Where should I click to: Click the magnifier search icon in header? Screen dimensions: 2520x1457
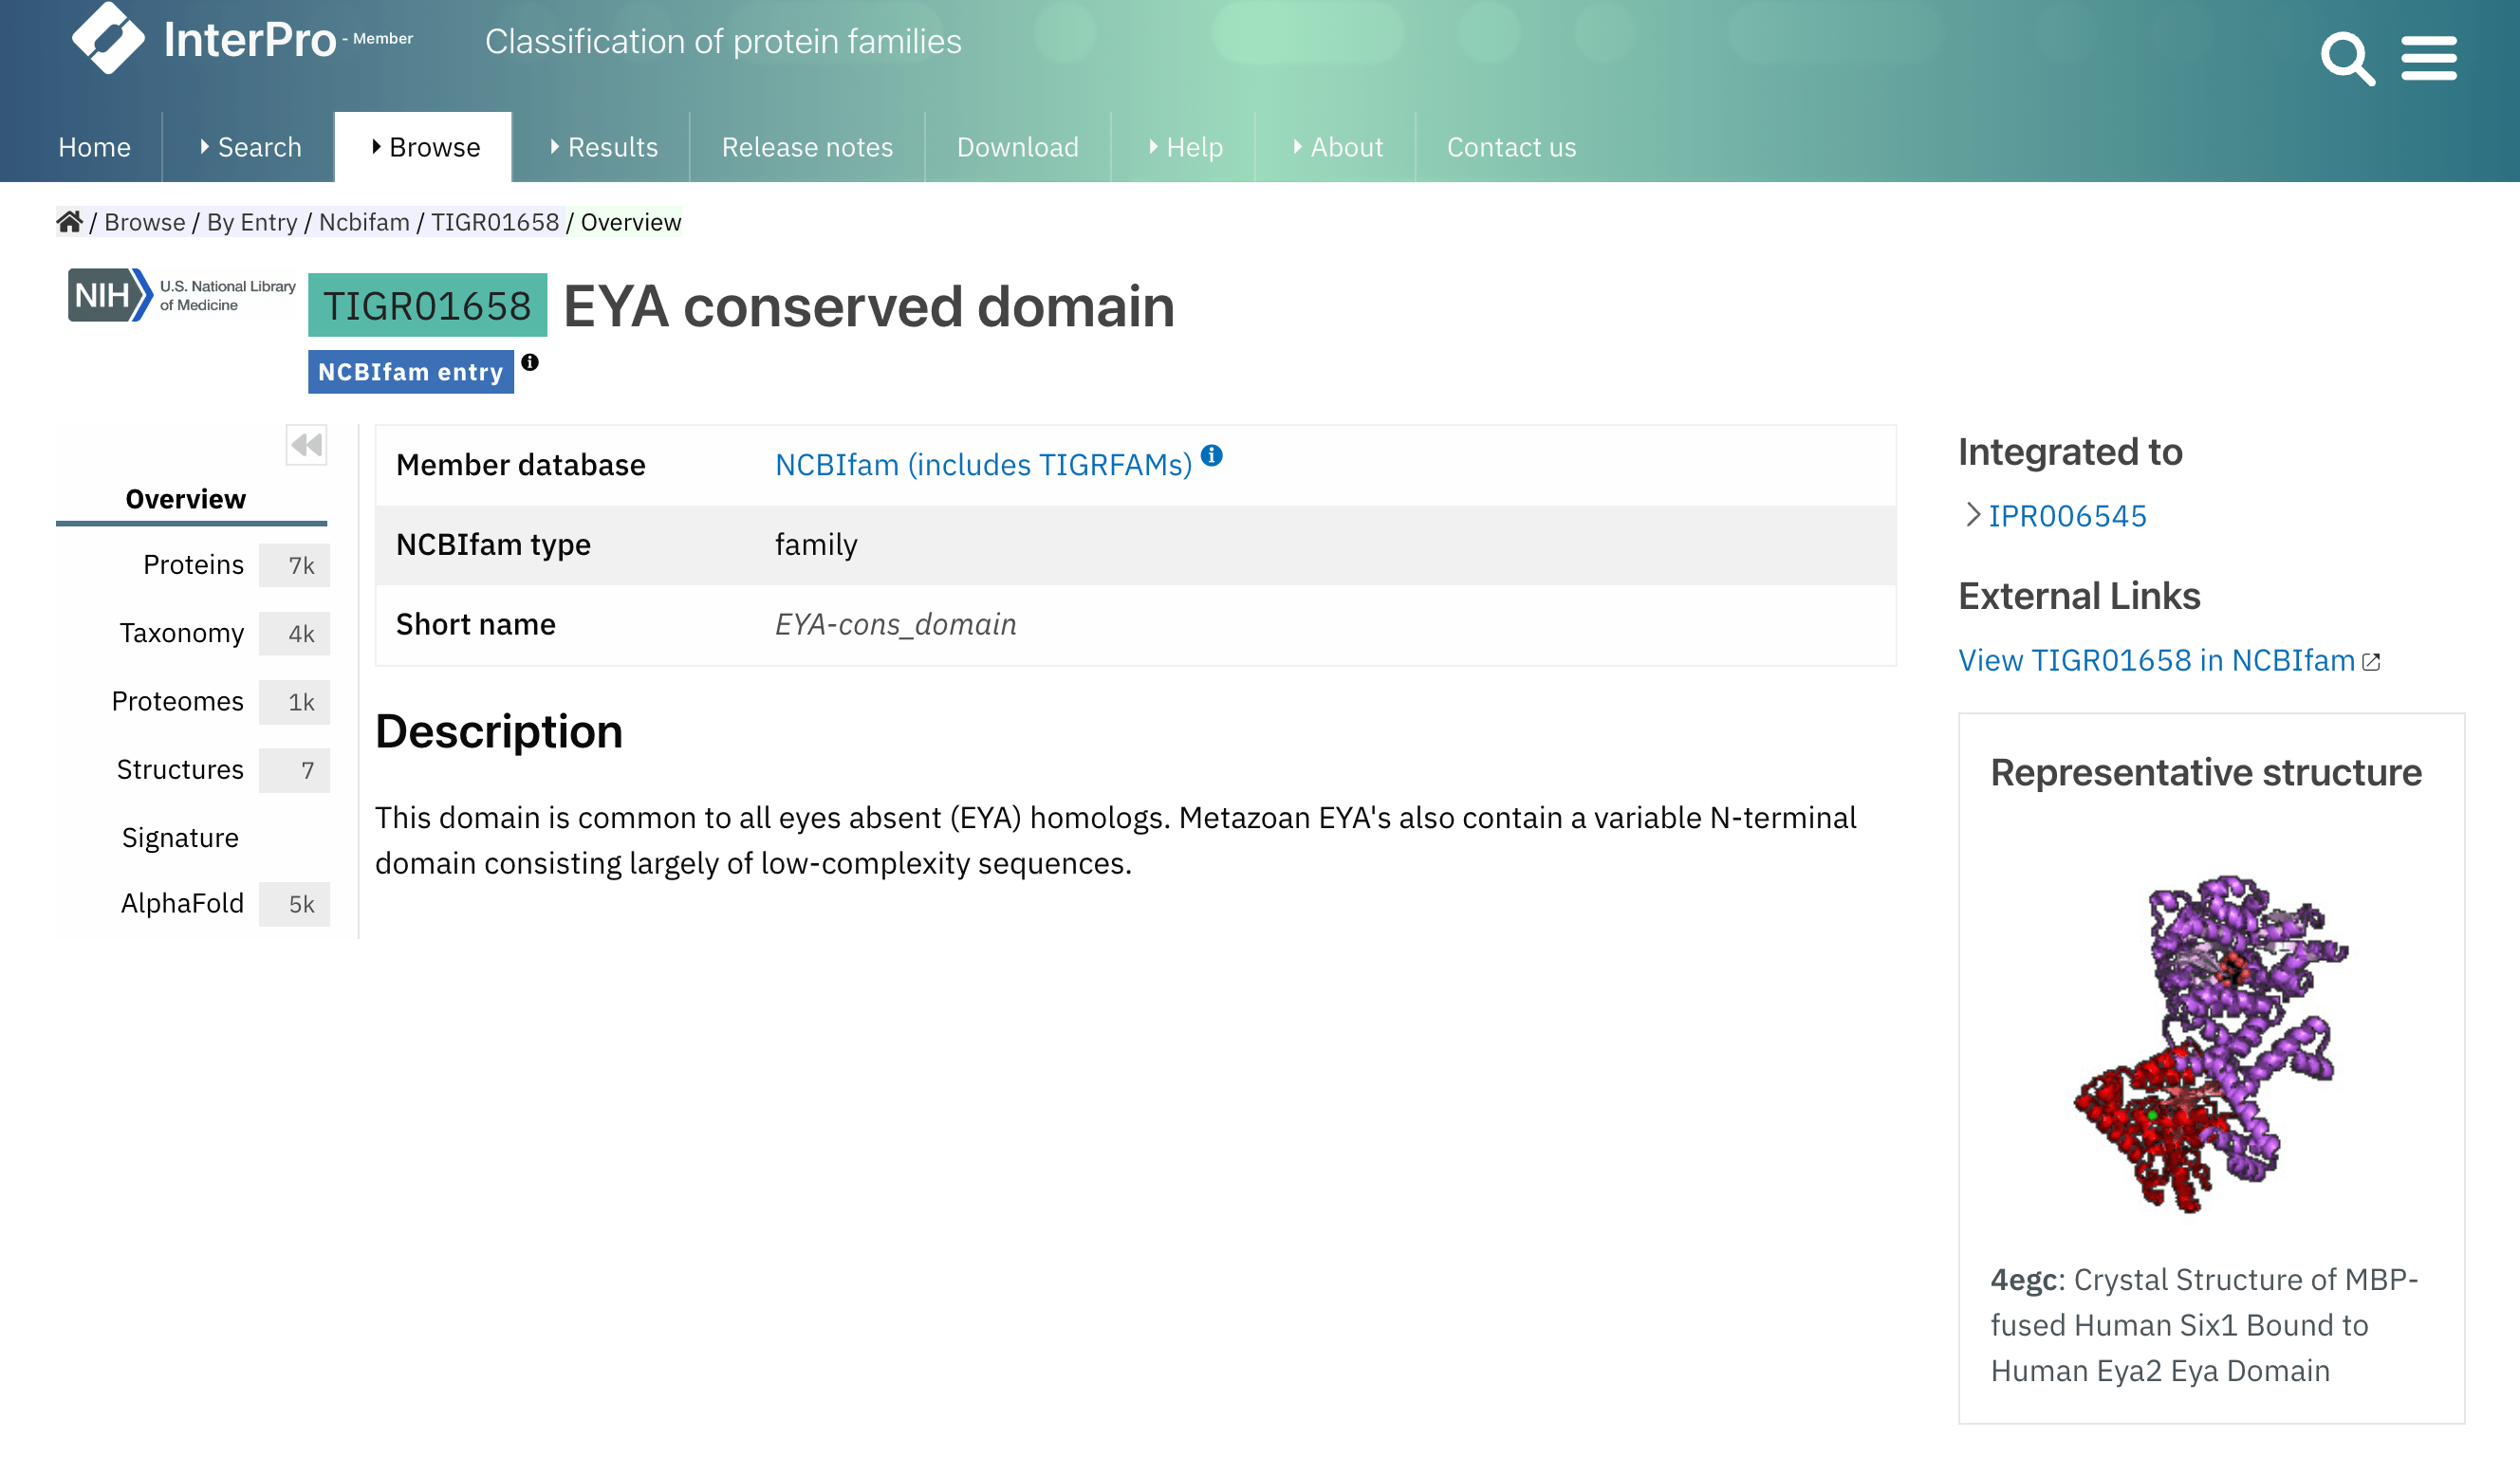(2346, 58)
